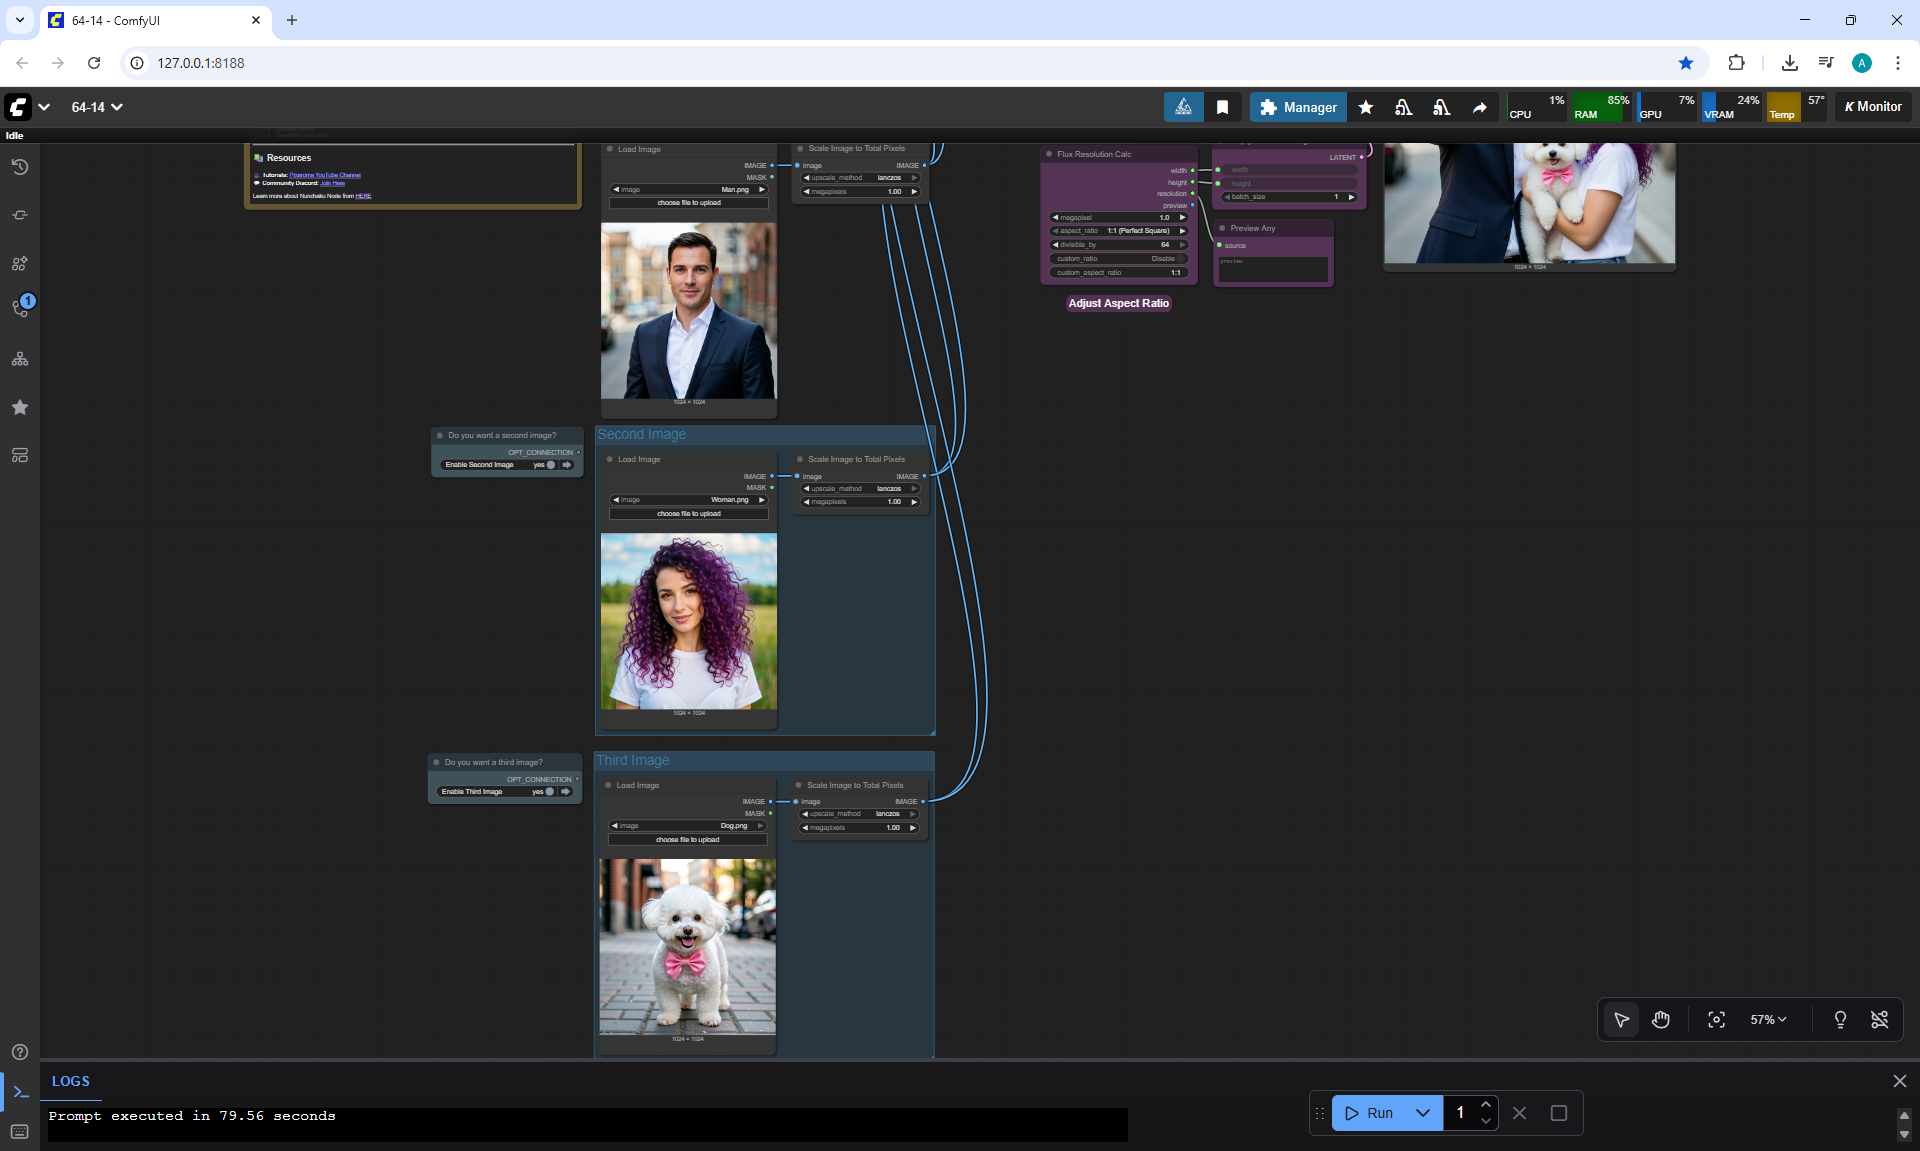Click the fit view icon
1920x1151 pixels.
click(1716, 1020)
